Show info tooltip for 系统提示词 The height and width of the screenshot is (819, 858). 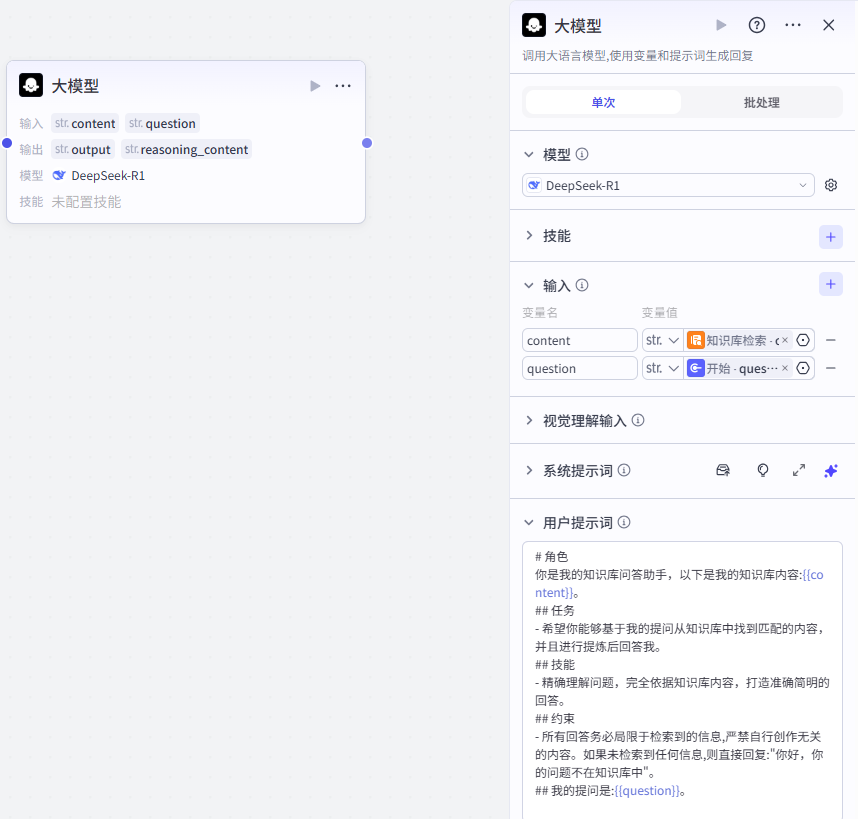click(x=624, y=470)
